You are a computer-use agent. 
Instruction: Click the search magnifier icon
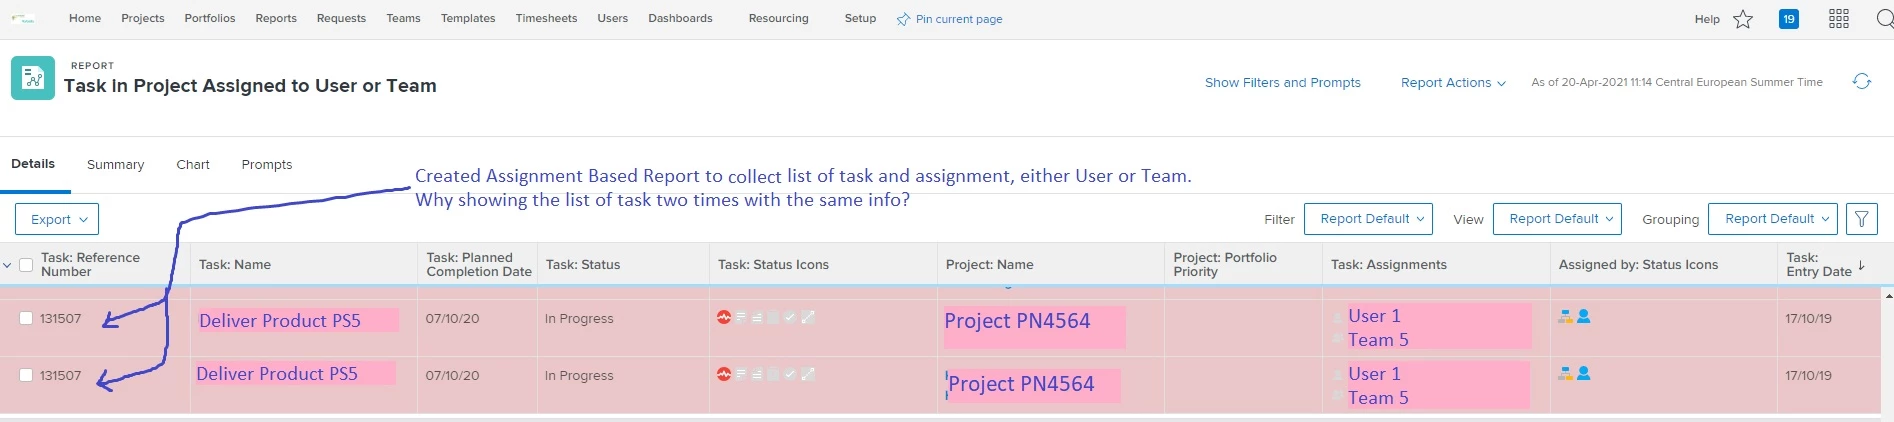(x=1885, y=19)
